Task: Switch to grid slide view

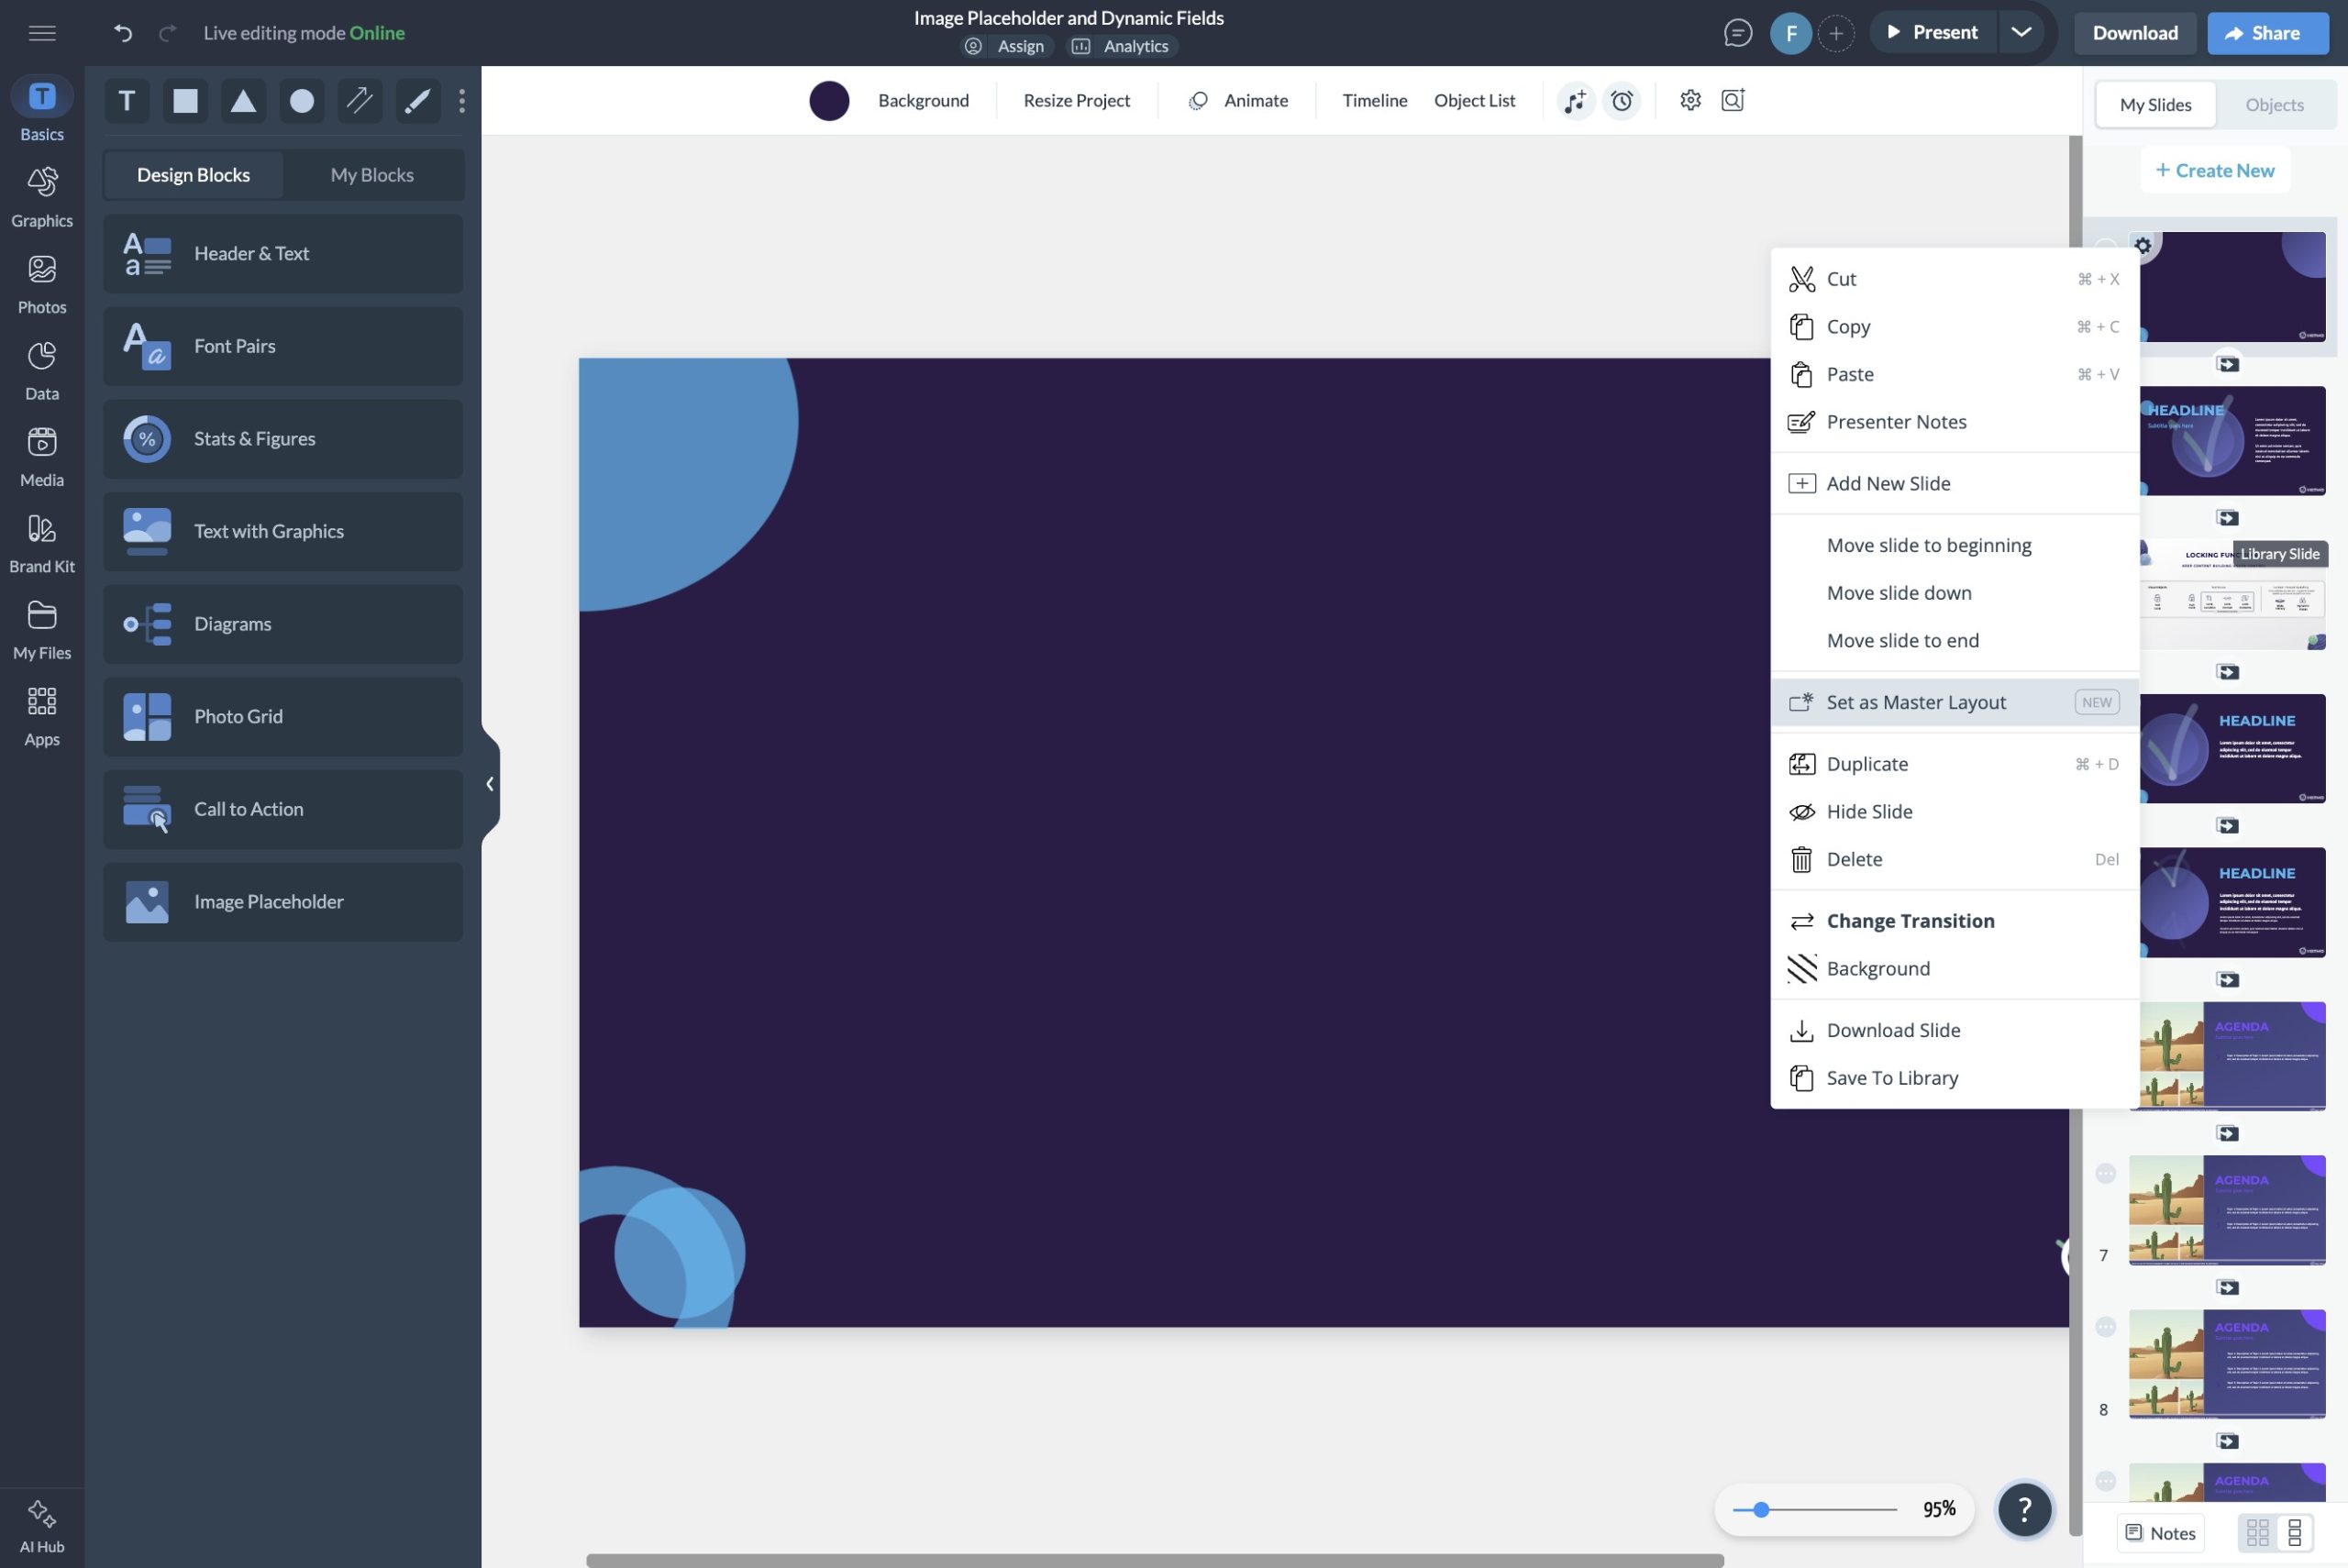Action: click(x=2257, y=1532)
